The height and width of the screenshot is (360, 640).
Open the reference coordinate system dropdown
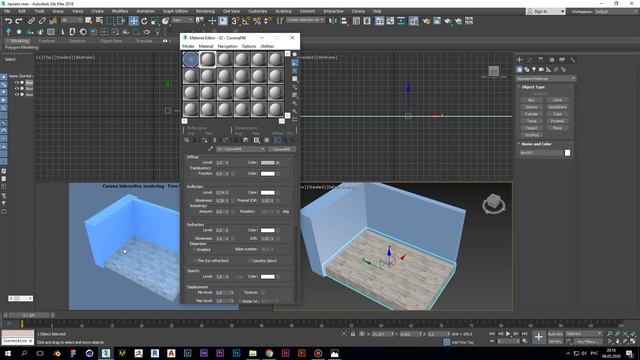click(x=182, y=20)
